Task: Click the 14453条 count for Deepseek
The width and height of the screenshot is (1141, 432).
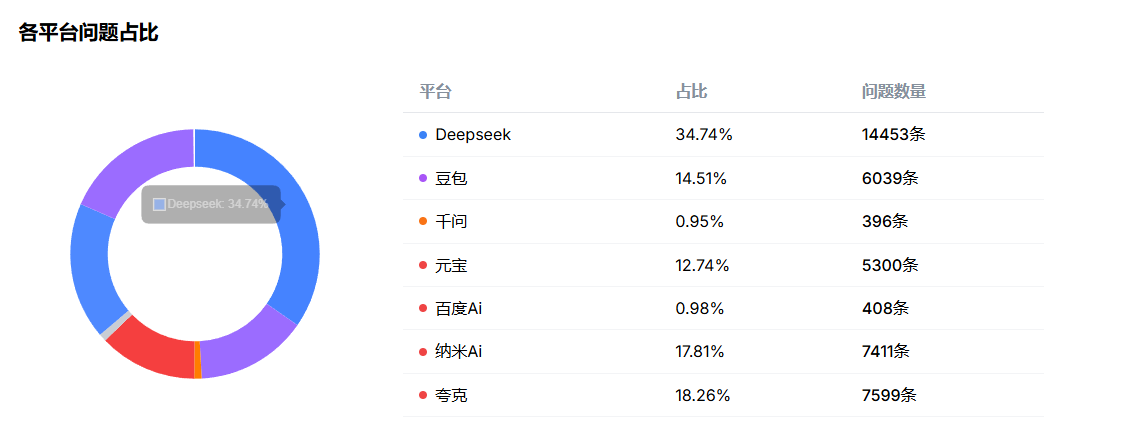Action: [893, 135]
